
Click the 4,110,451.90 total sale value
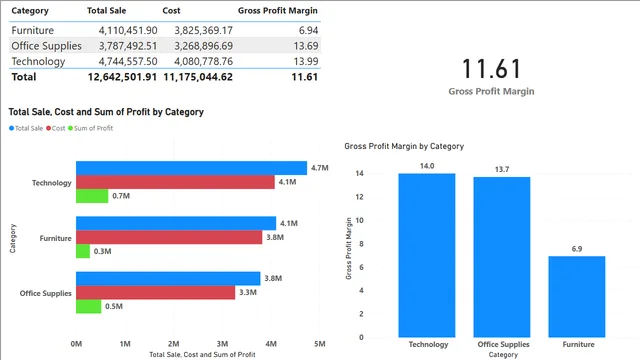click(x=128, y=30)
